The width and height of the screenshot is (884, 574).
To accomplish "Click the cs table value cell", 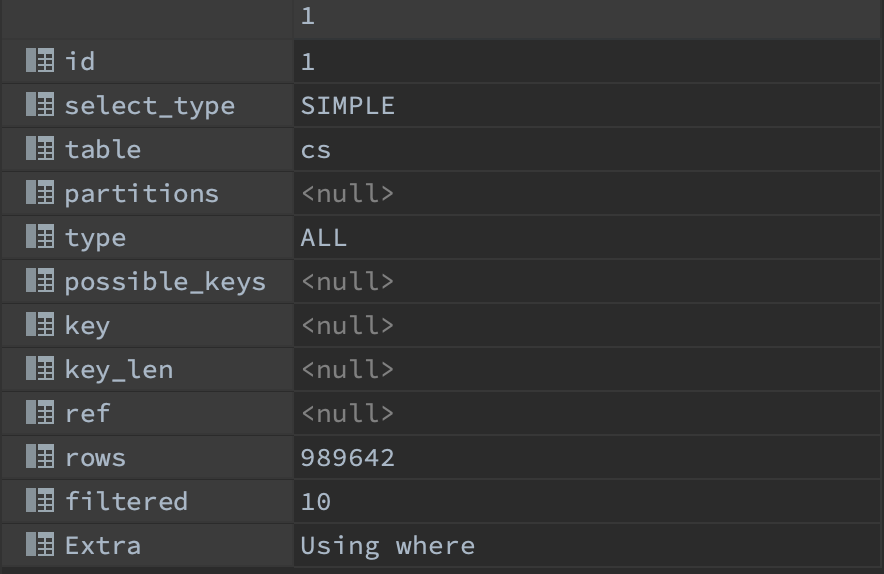I will point(316,149).
